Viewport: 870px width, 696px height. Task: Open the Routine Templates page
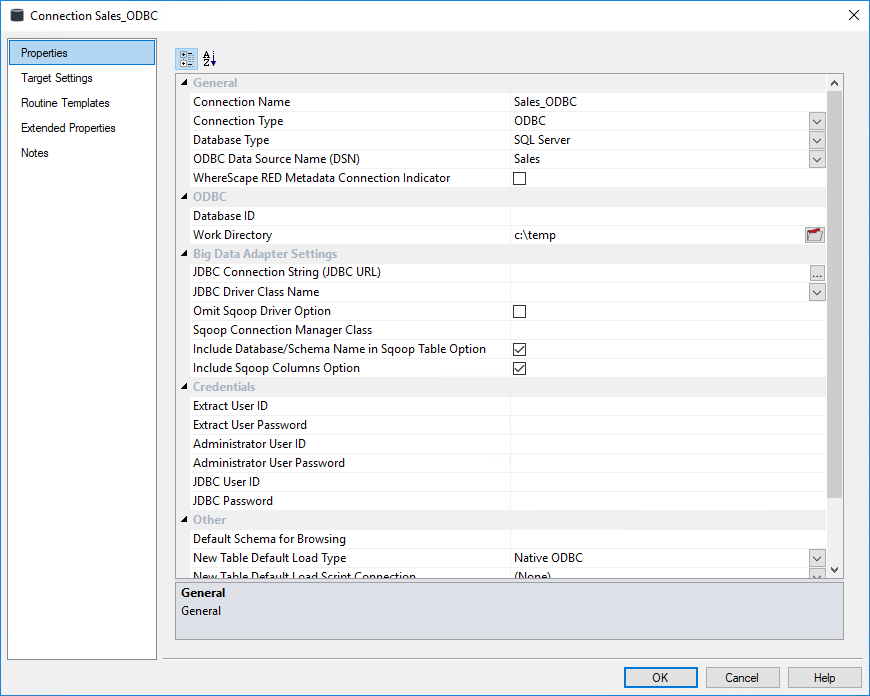coord(65,103)
